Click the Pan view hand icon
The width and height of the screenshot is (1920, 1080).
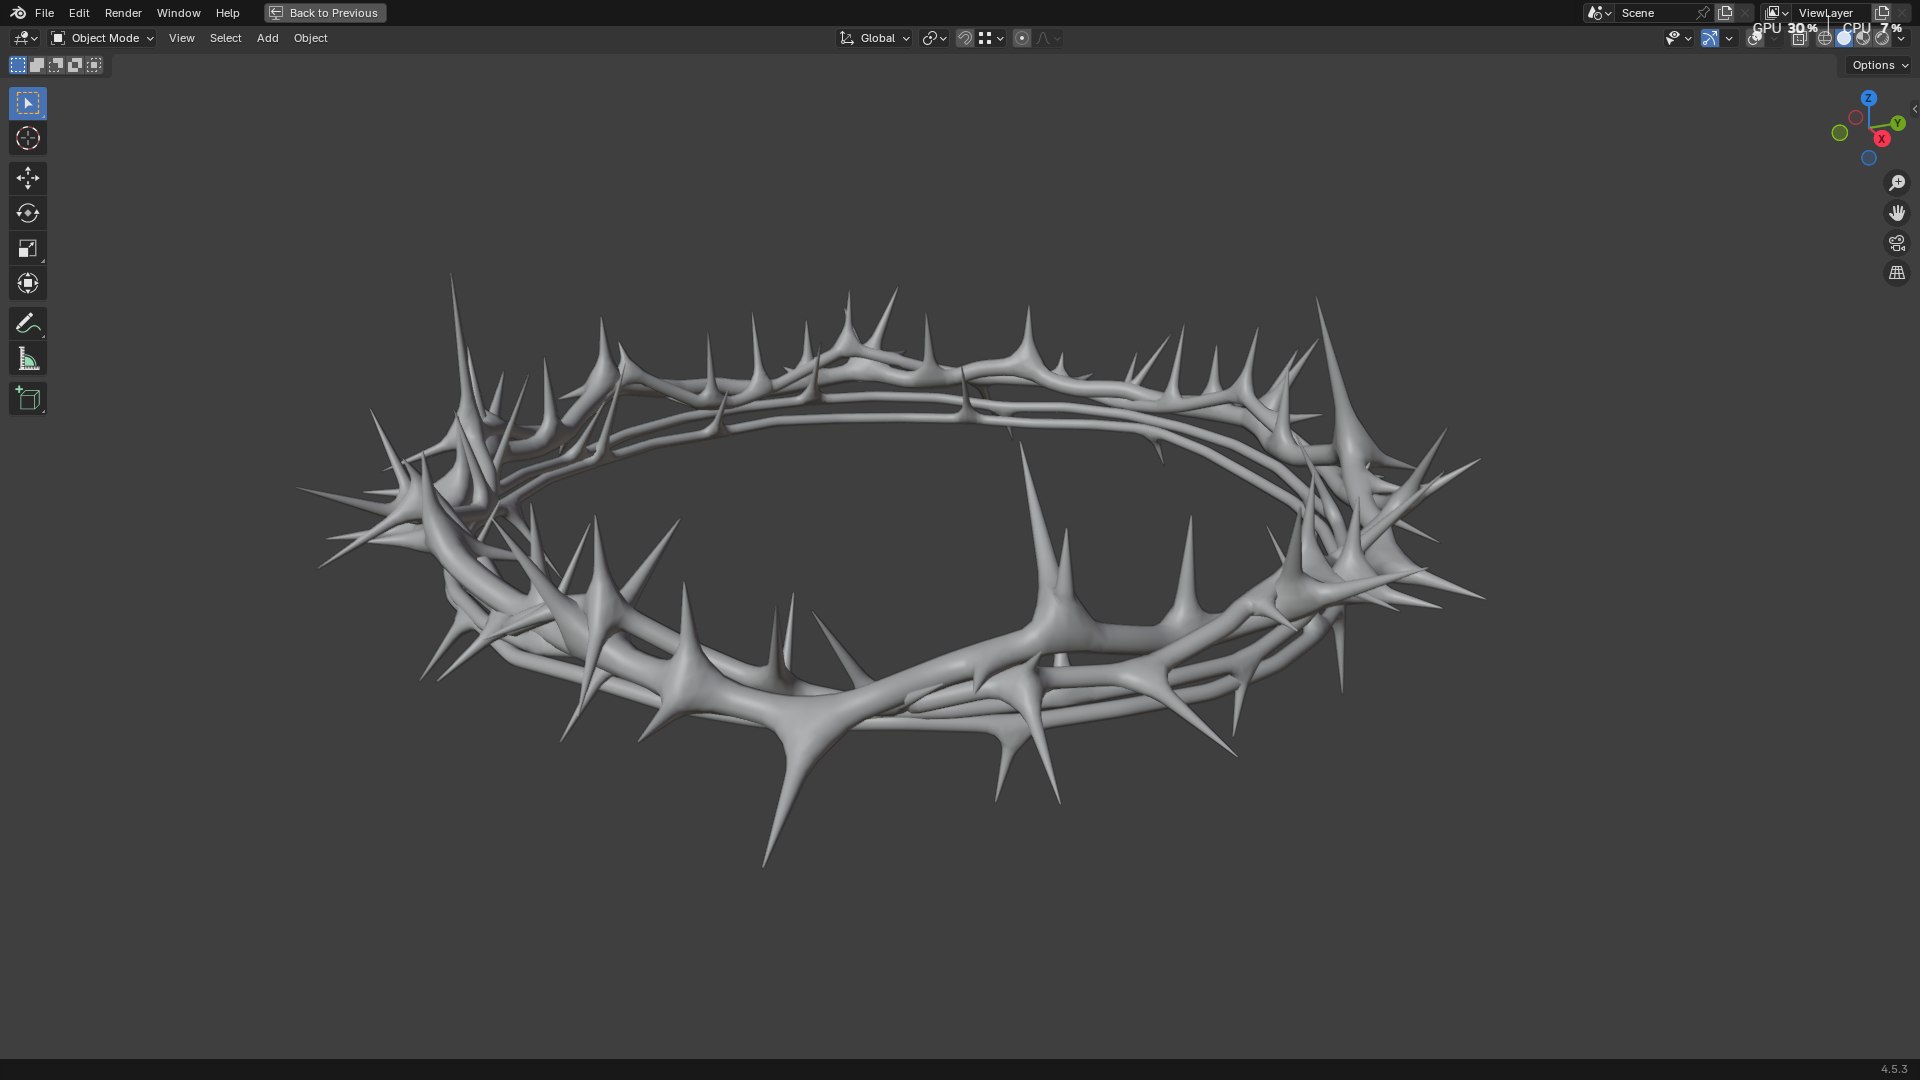tap(1897, 213)
